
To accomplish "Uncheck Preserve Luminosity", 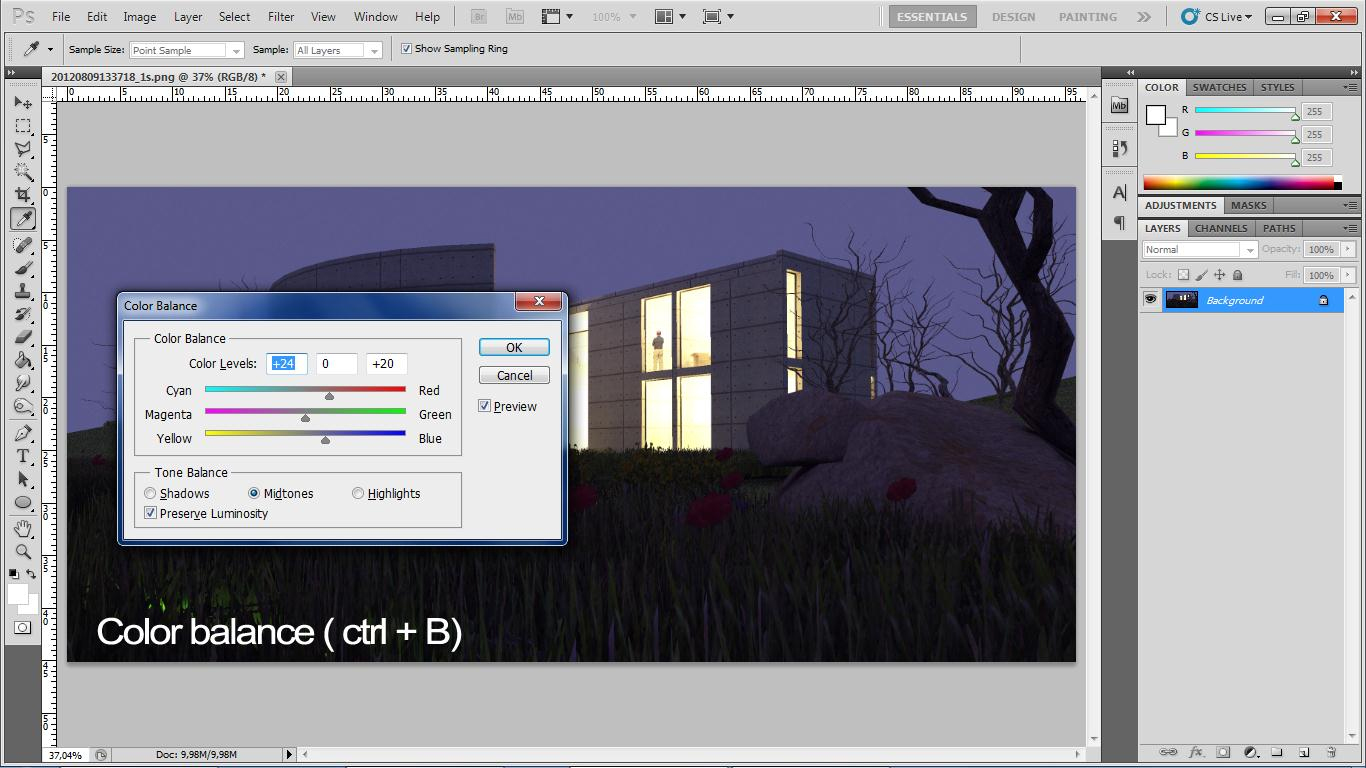I will (x=150, y=513).
